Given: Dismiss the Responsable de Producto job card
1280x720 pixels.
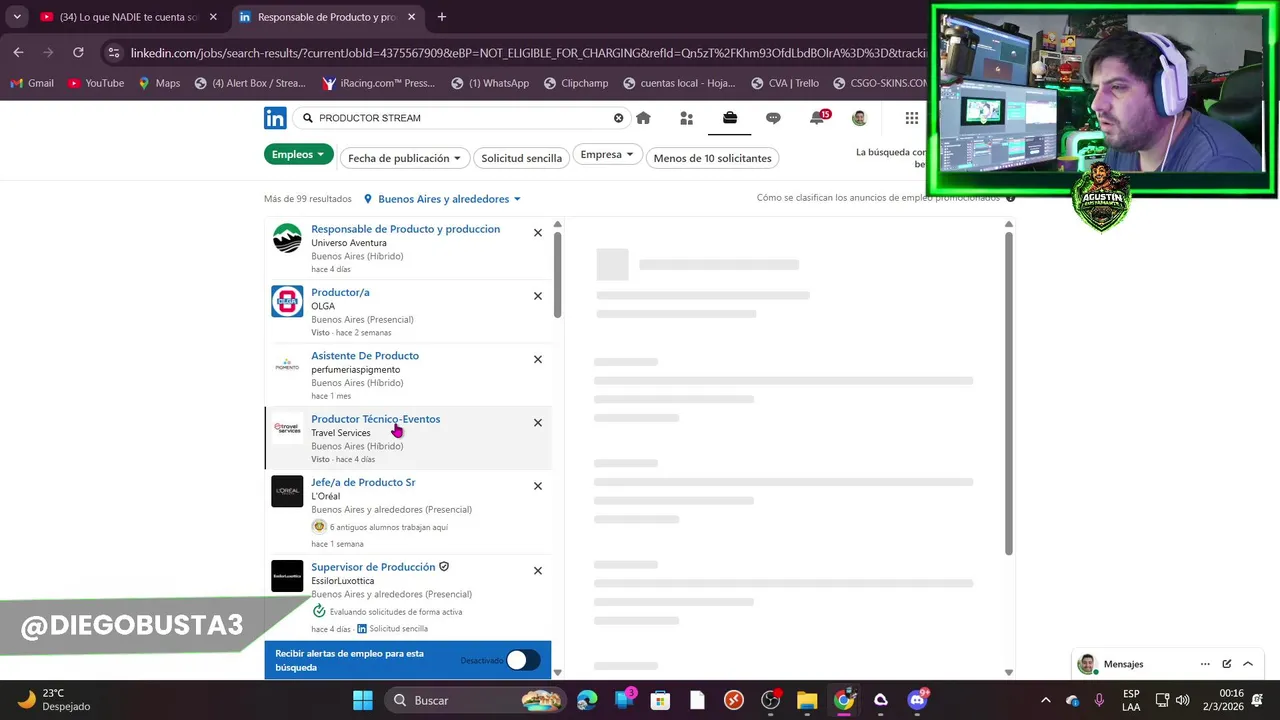Looking at the screenshot, I should 538,233.
